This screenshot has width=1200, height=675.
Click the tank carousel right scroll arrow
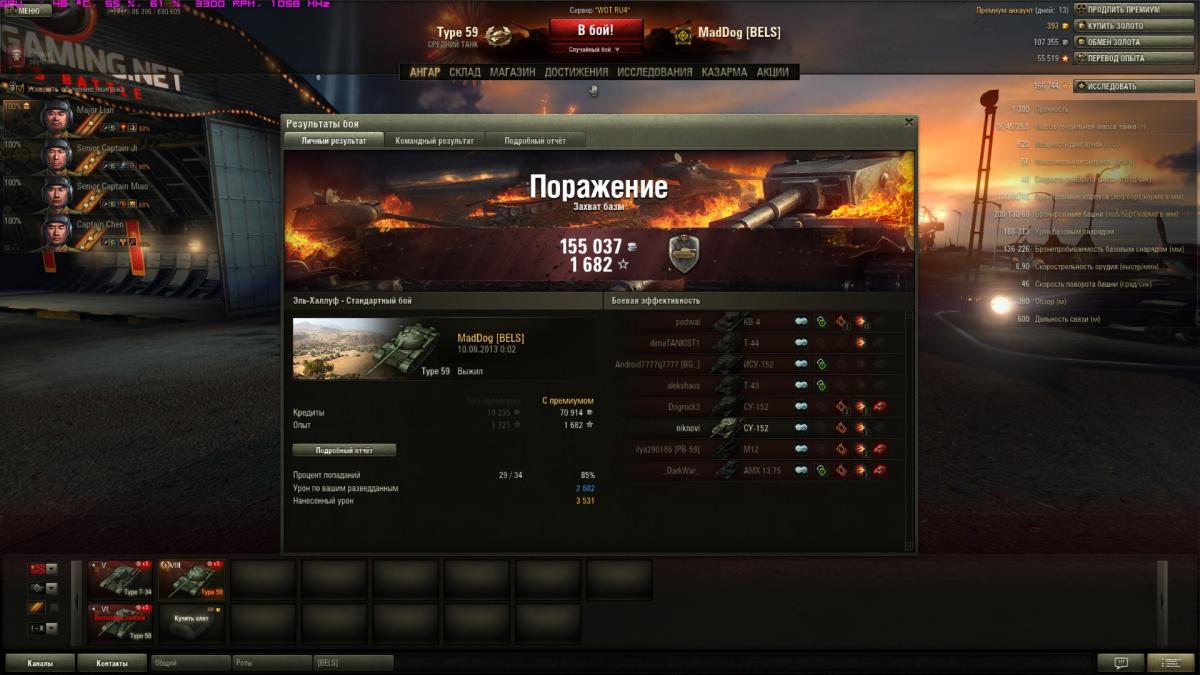1162,601
